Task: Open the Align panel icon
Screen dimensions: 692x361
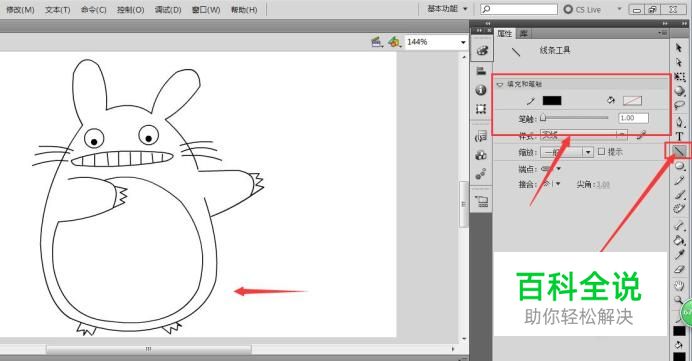Action: pyautogui.click(x=481, y=71)
